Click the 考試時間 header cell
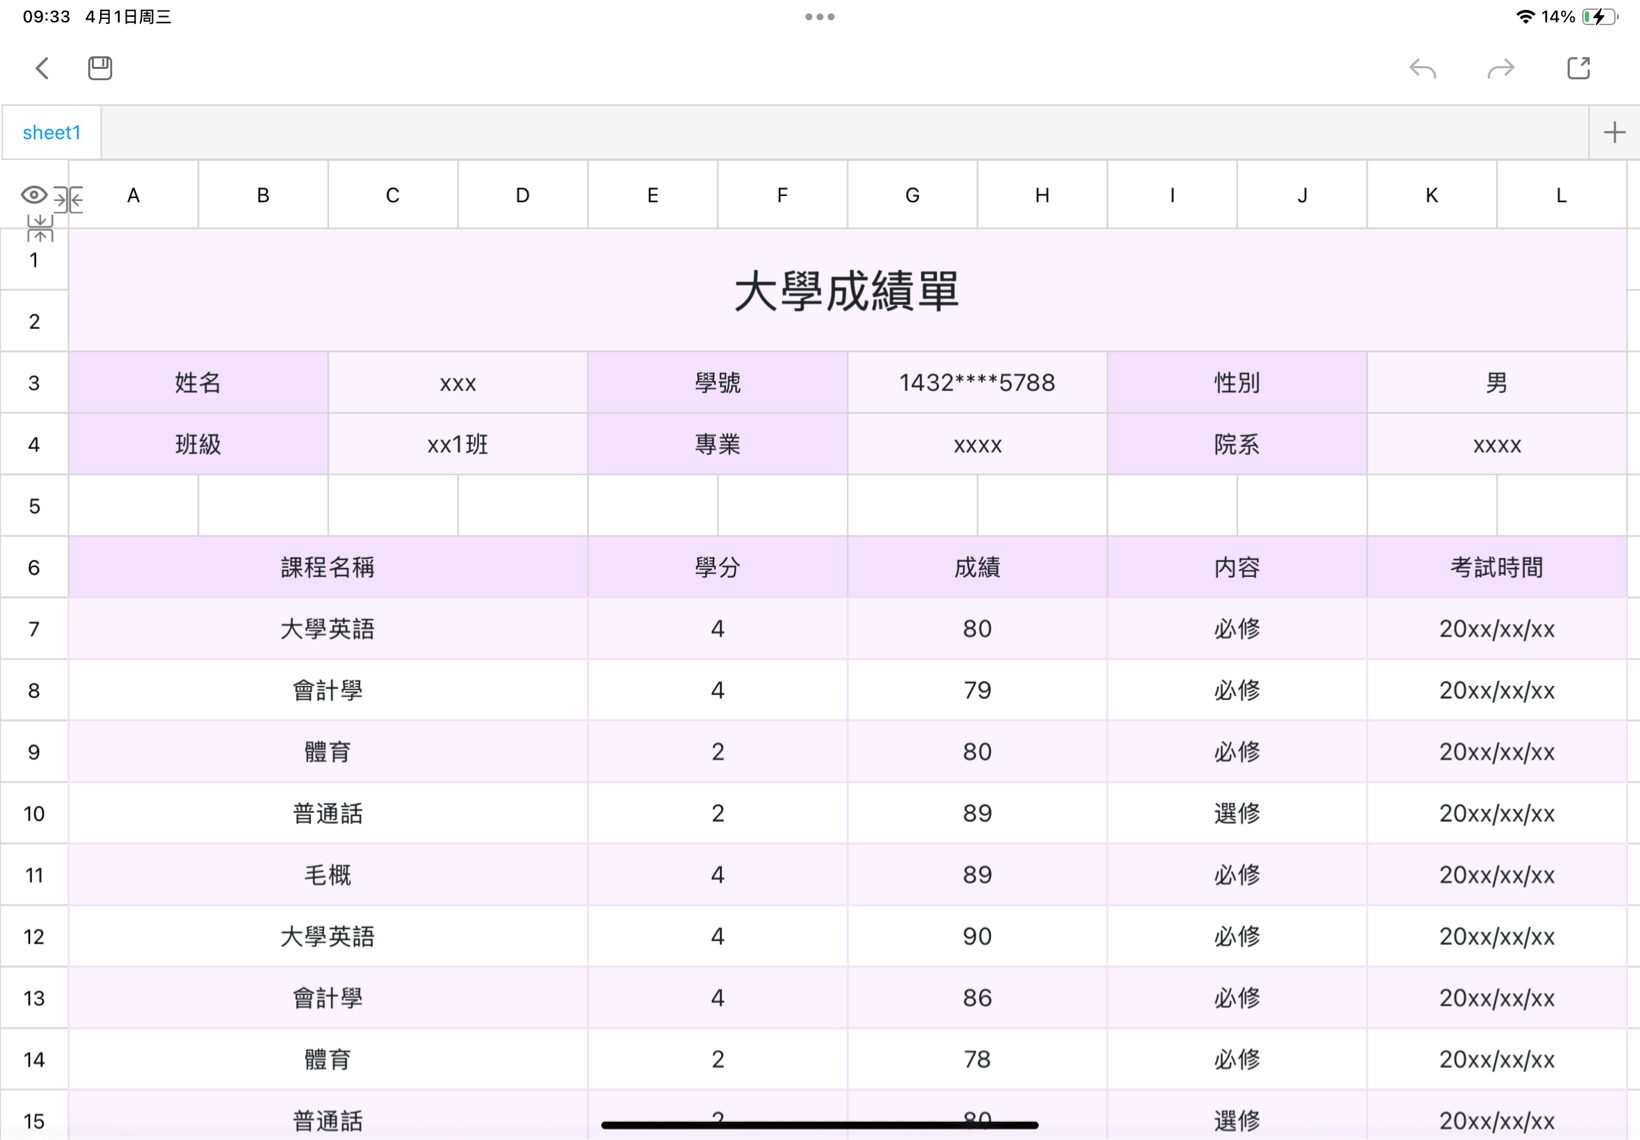1640x1140 pixels. coord(1497,567)
